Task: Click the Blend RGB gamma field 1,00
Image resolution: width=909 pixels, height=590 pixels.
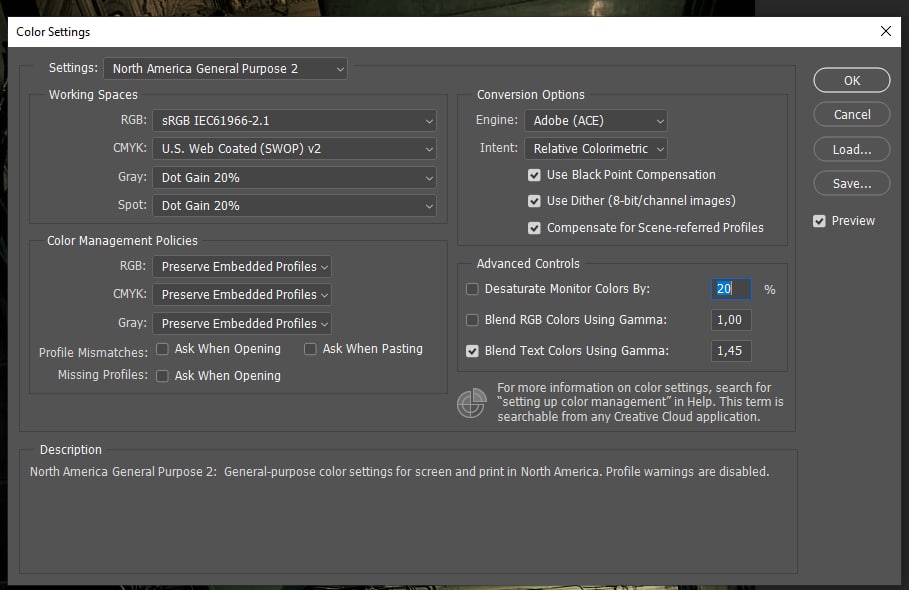Action: click(731, 320)
